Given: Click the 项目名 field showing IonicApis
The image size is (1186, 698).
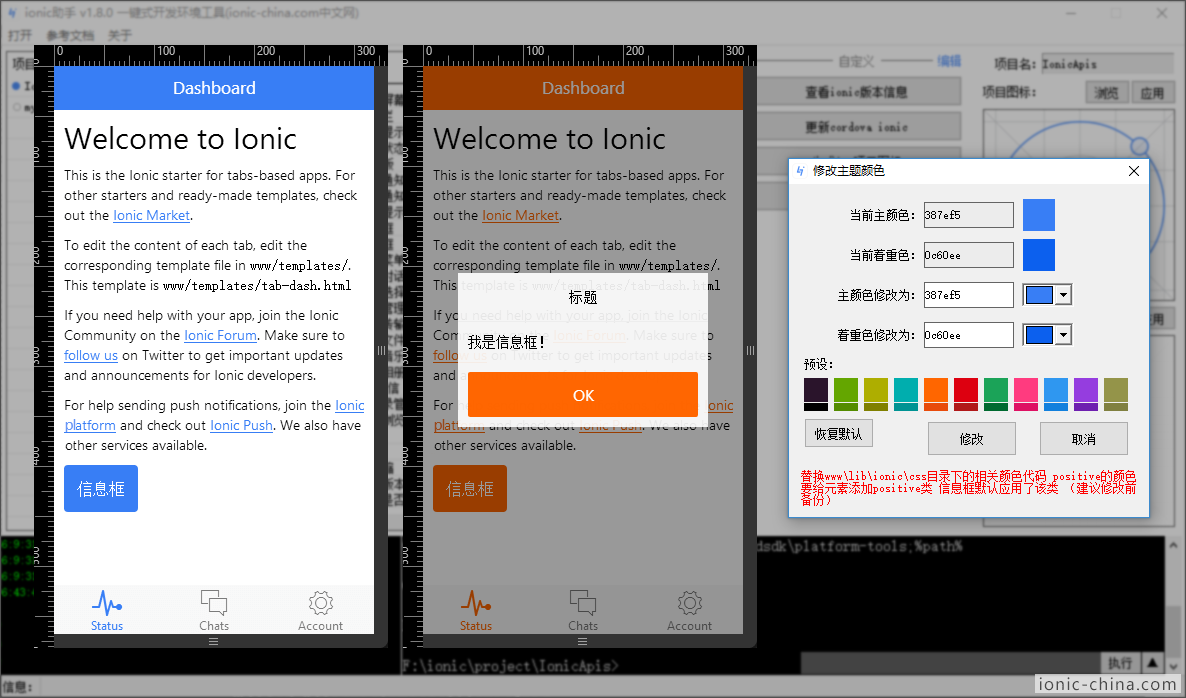Looking at the screenshot, I should [x=1107, y=64].
